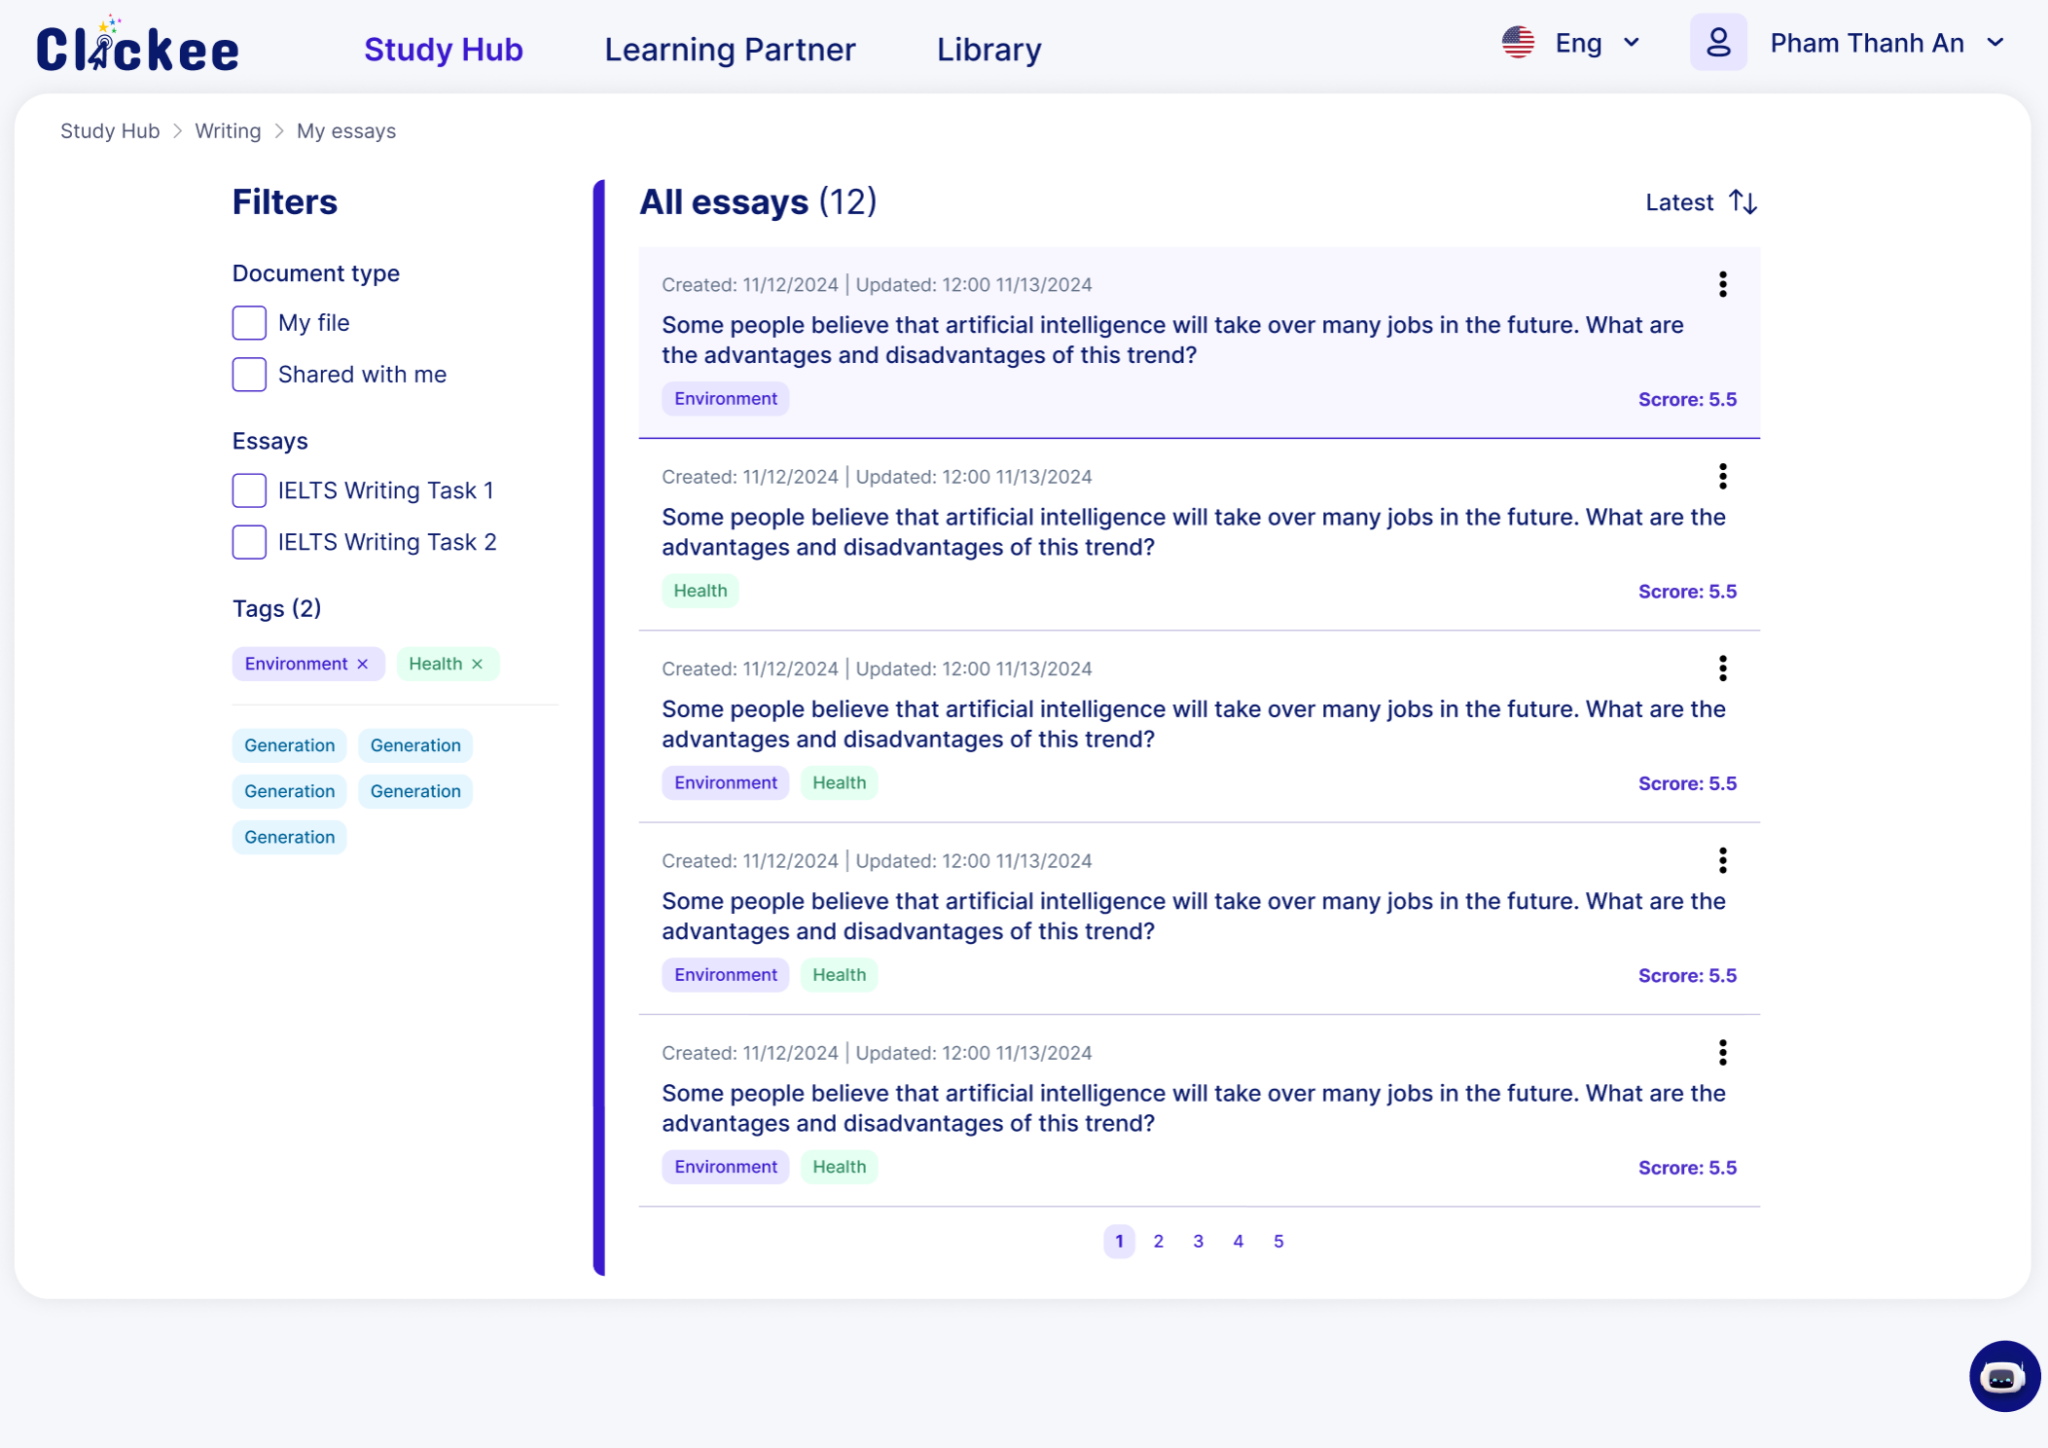The height and width of the screenshot is (1448, 2048).
Task: Select the first Generation tag in the top row
Action: click(289, 745)
